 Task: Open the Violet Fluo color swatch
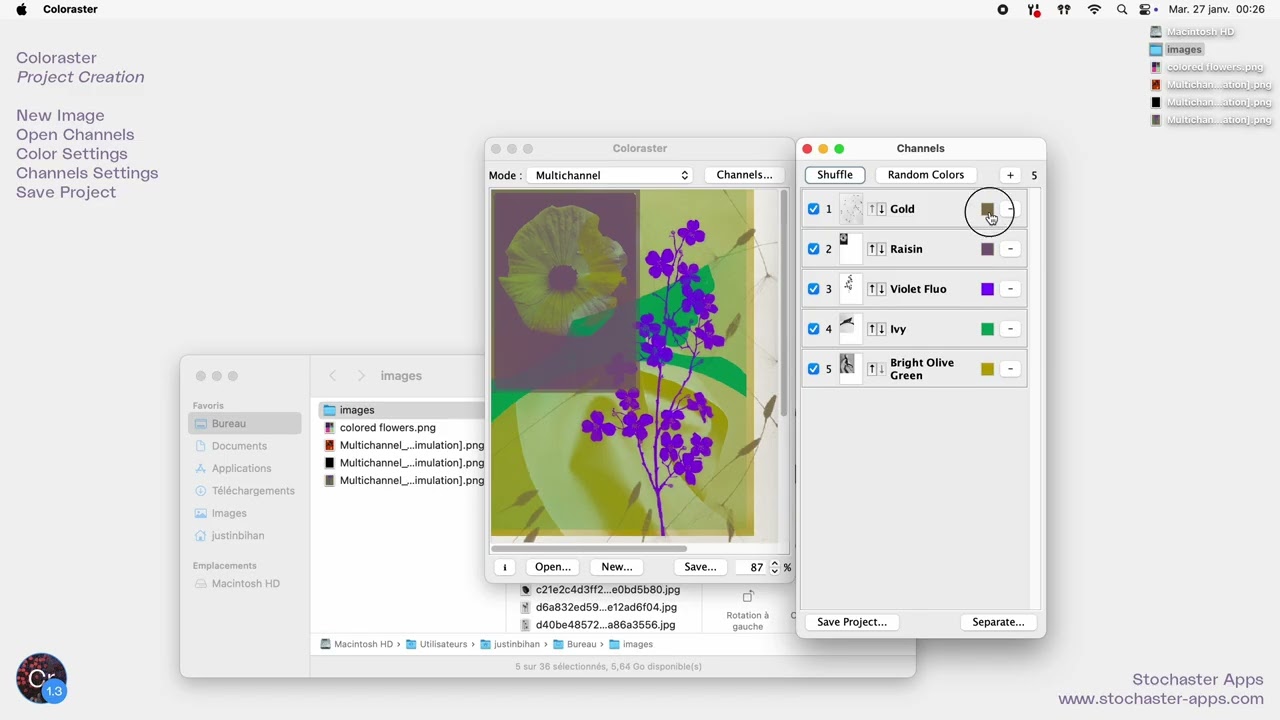pos(987,289)
